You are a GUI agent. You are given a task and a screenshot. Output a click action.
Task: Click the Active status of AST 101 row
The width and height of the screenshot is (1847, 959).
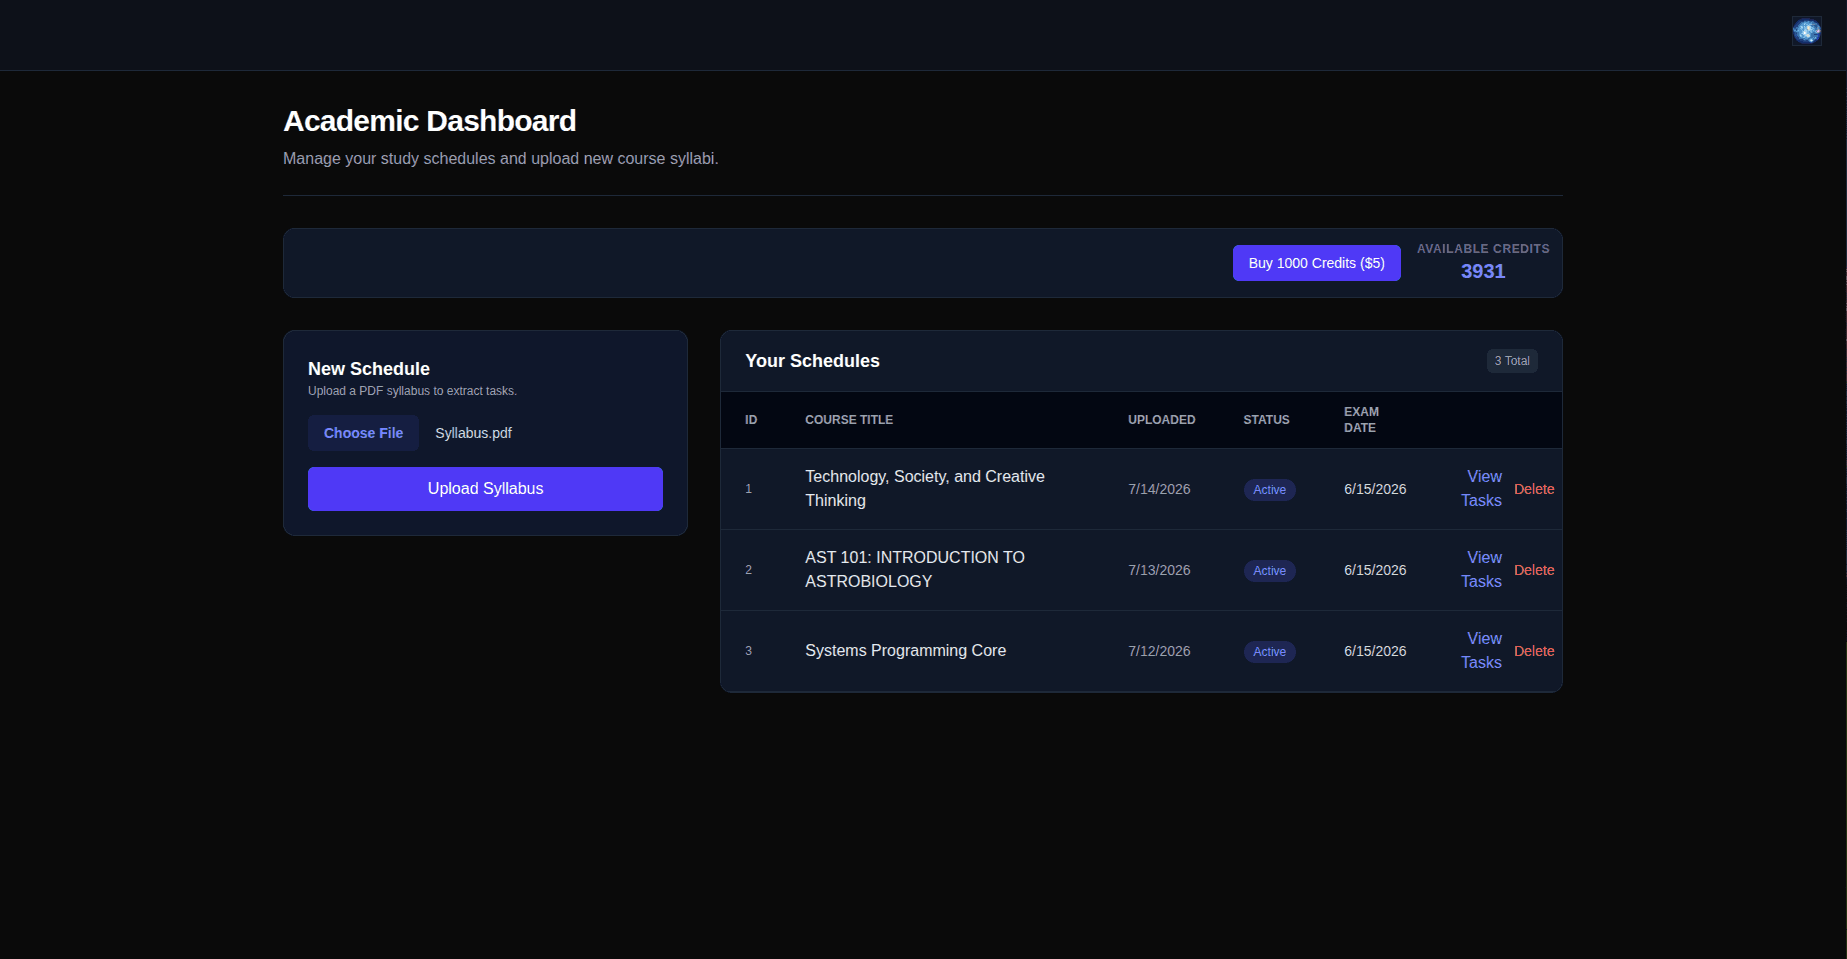click(1269, 571)
